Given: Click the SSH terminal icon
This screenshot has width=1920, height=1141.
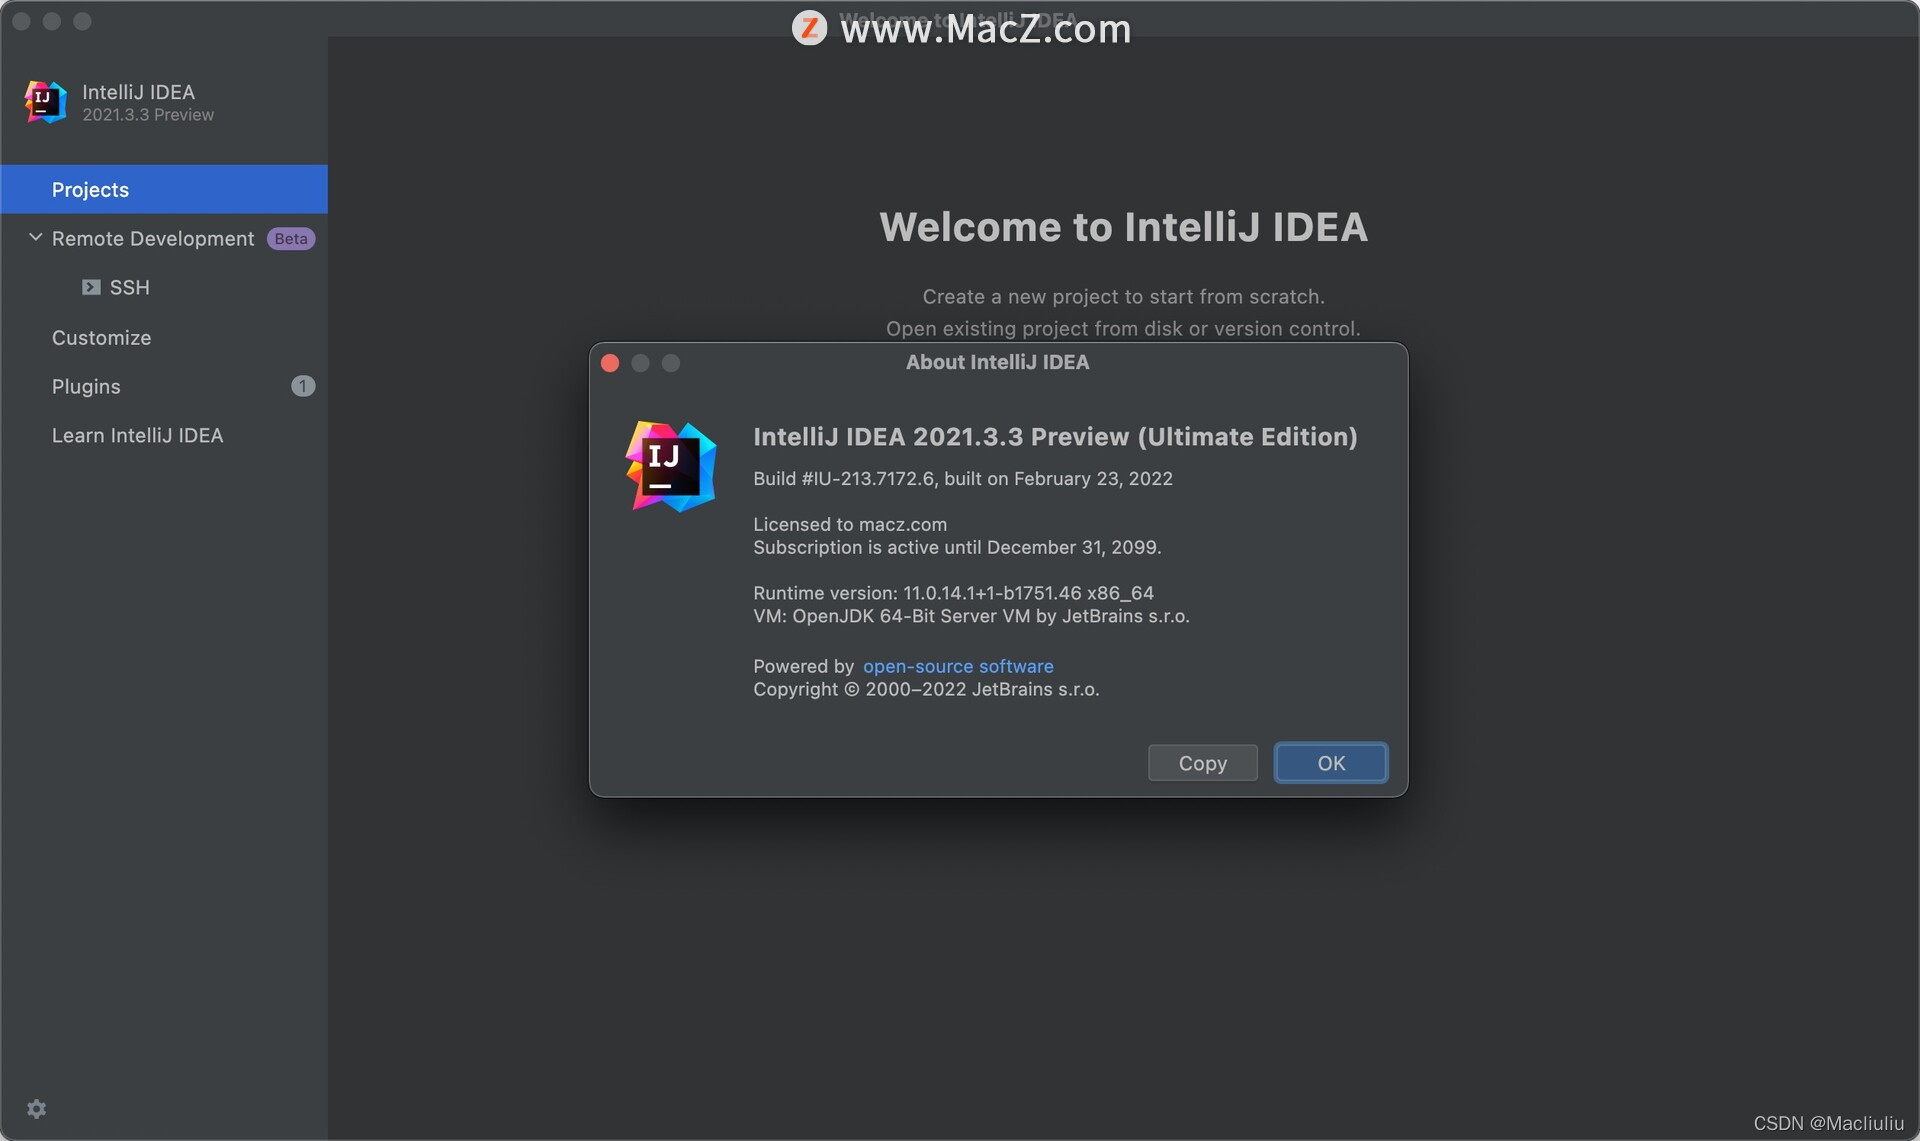Looking at the screenshot, I should point(91,287).
